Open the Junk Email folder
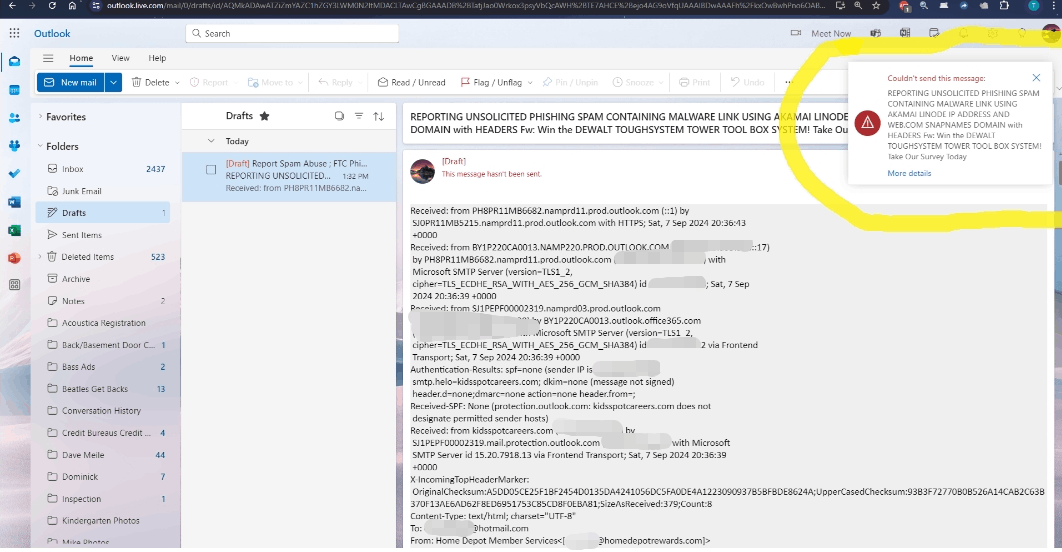The width and height of the screenshot is (1062, 552). coord(102,191)
